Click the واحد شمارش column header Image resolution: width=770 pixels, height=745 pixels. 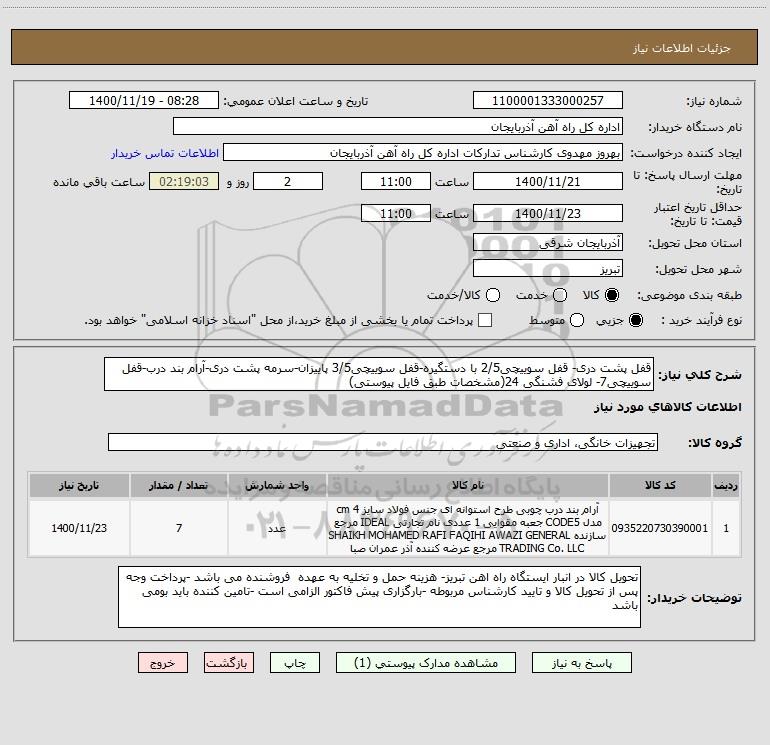pyautogui.click(x=277, y=485)
